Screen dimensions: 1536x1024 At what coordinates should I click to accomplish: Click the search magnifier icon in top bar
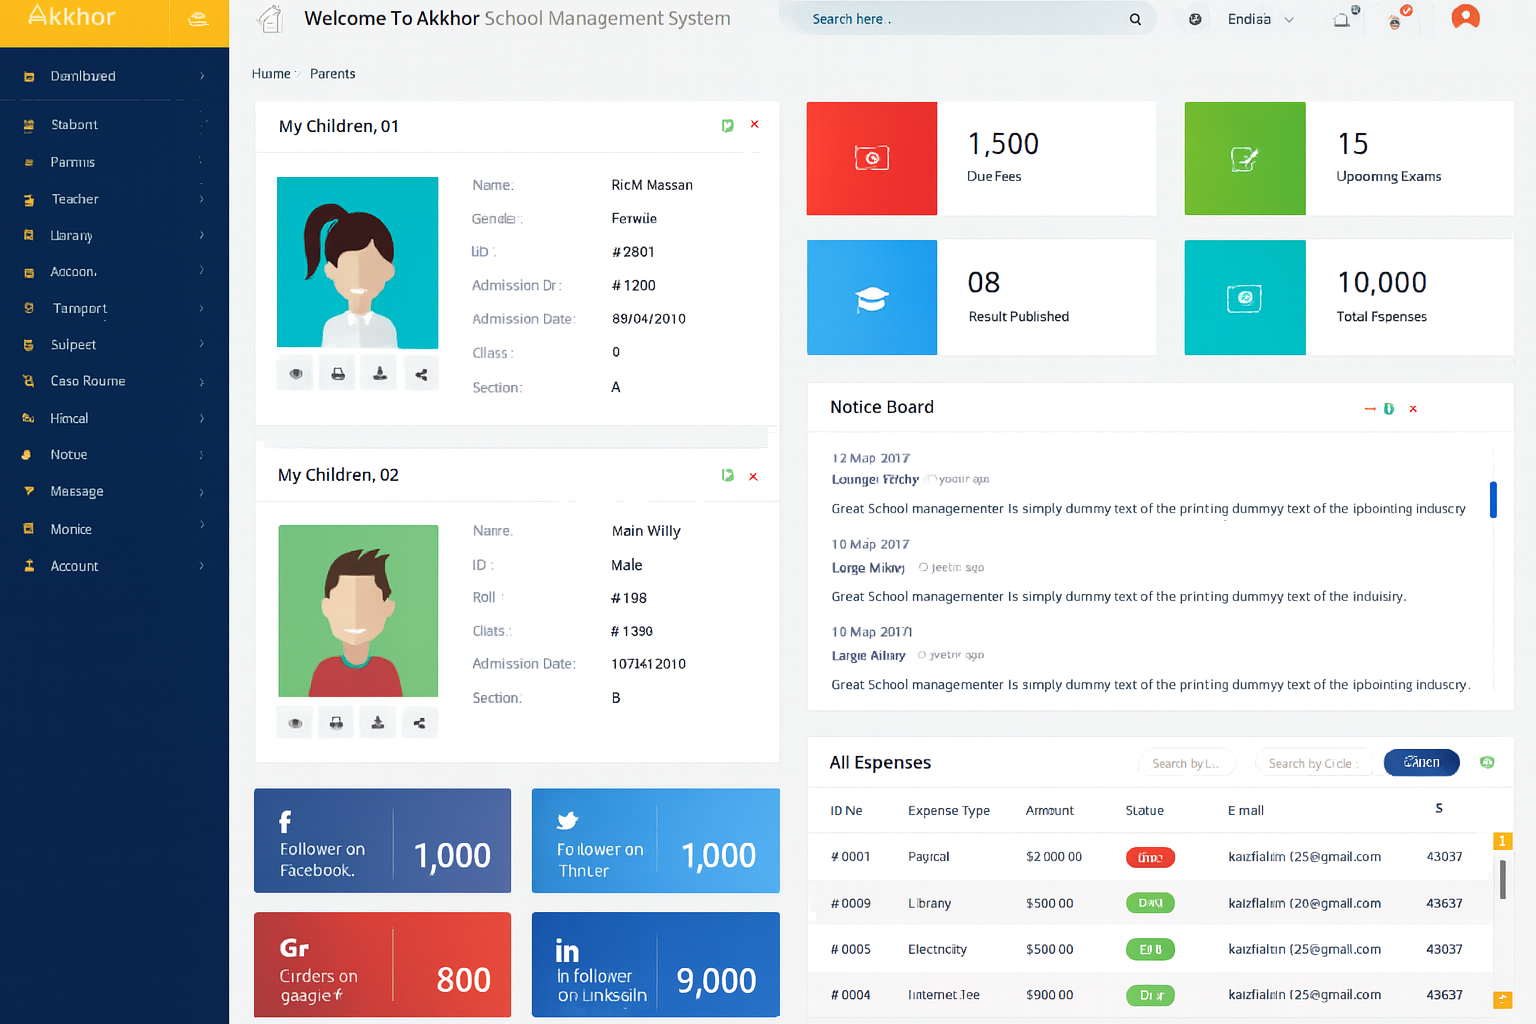pyautogui.click(x=1135, y=19)
